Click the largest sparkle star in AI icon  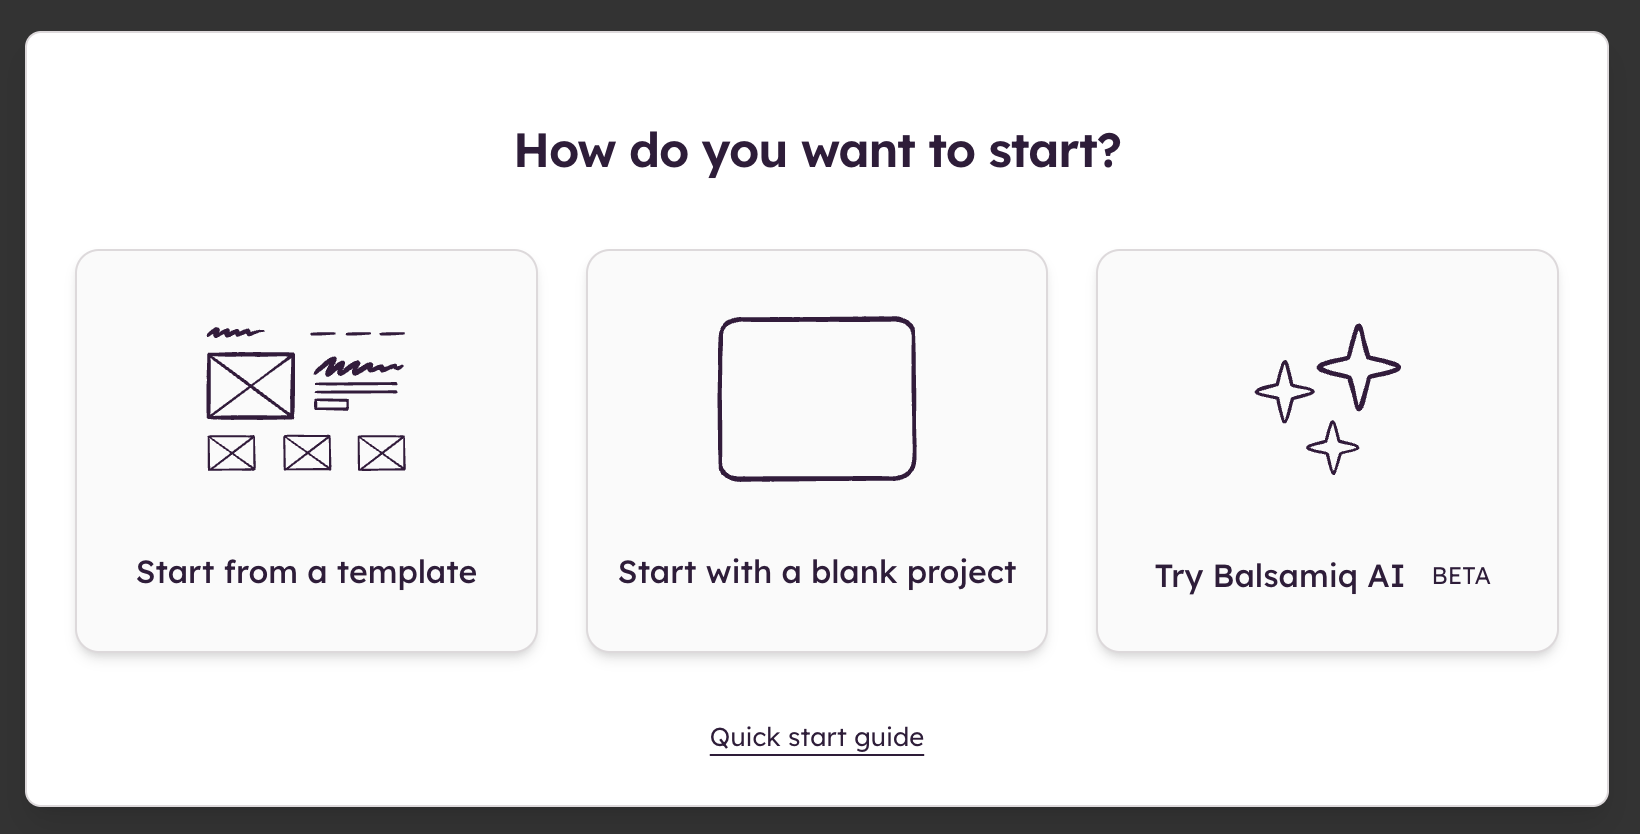click(1358, 367)
